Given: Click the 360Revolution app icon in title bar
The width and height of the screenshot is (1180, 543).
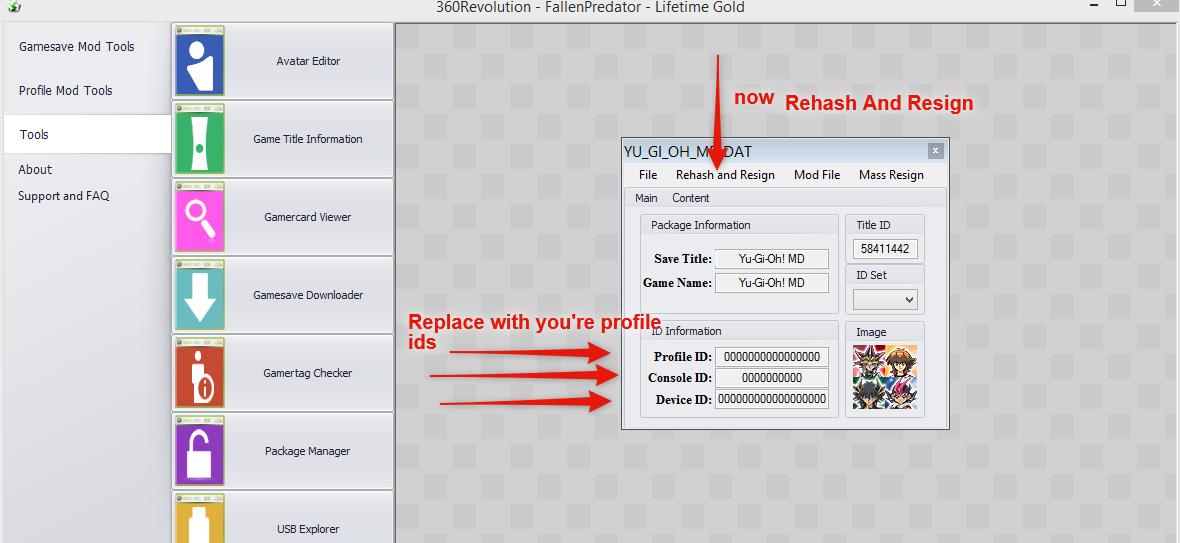Looking at the screenshot, I should pyautogui.click(x=14, y=7).
